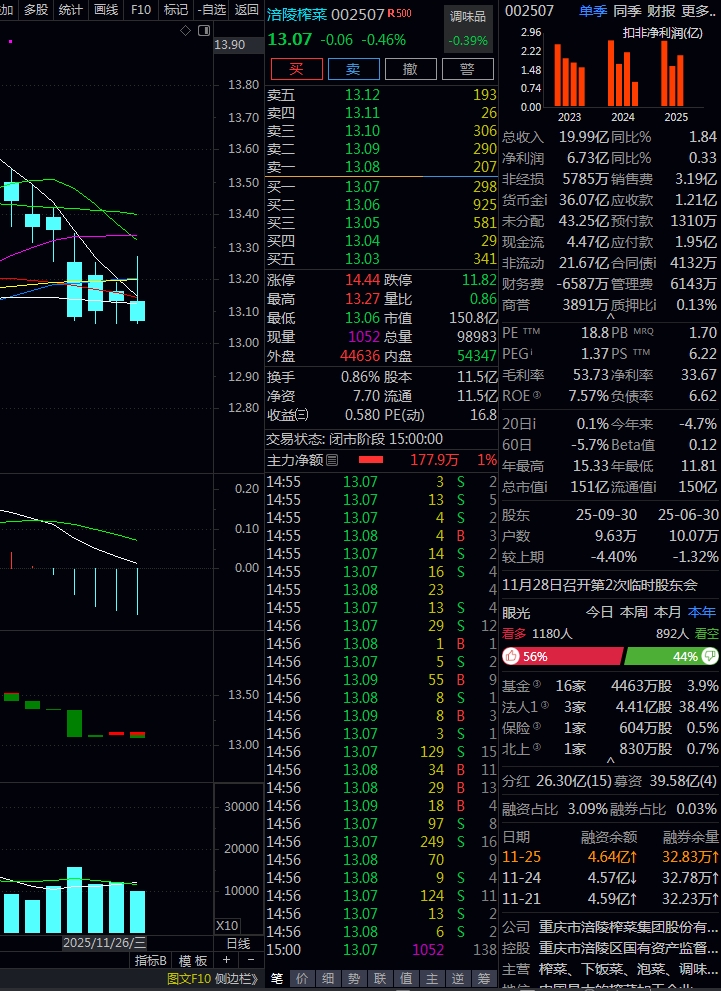Click the green 44% bearish bar

tap(671, 656)
